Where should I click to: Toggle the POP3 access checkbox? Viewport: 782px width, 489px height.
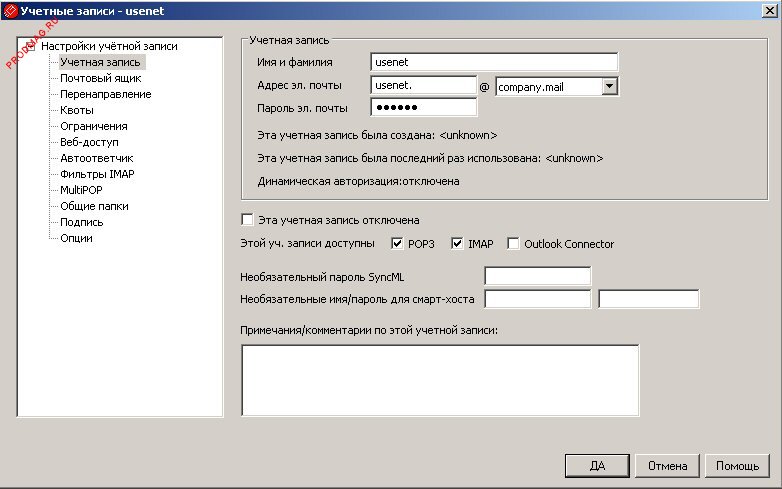(397, 244)
